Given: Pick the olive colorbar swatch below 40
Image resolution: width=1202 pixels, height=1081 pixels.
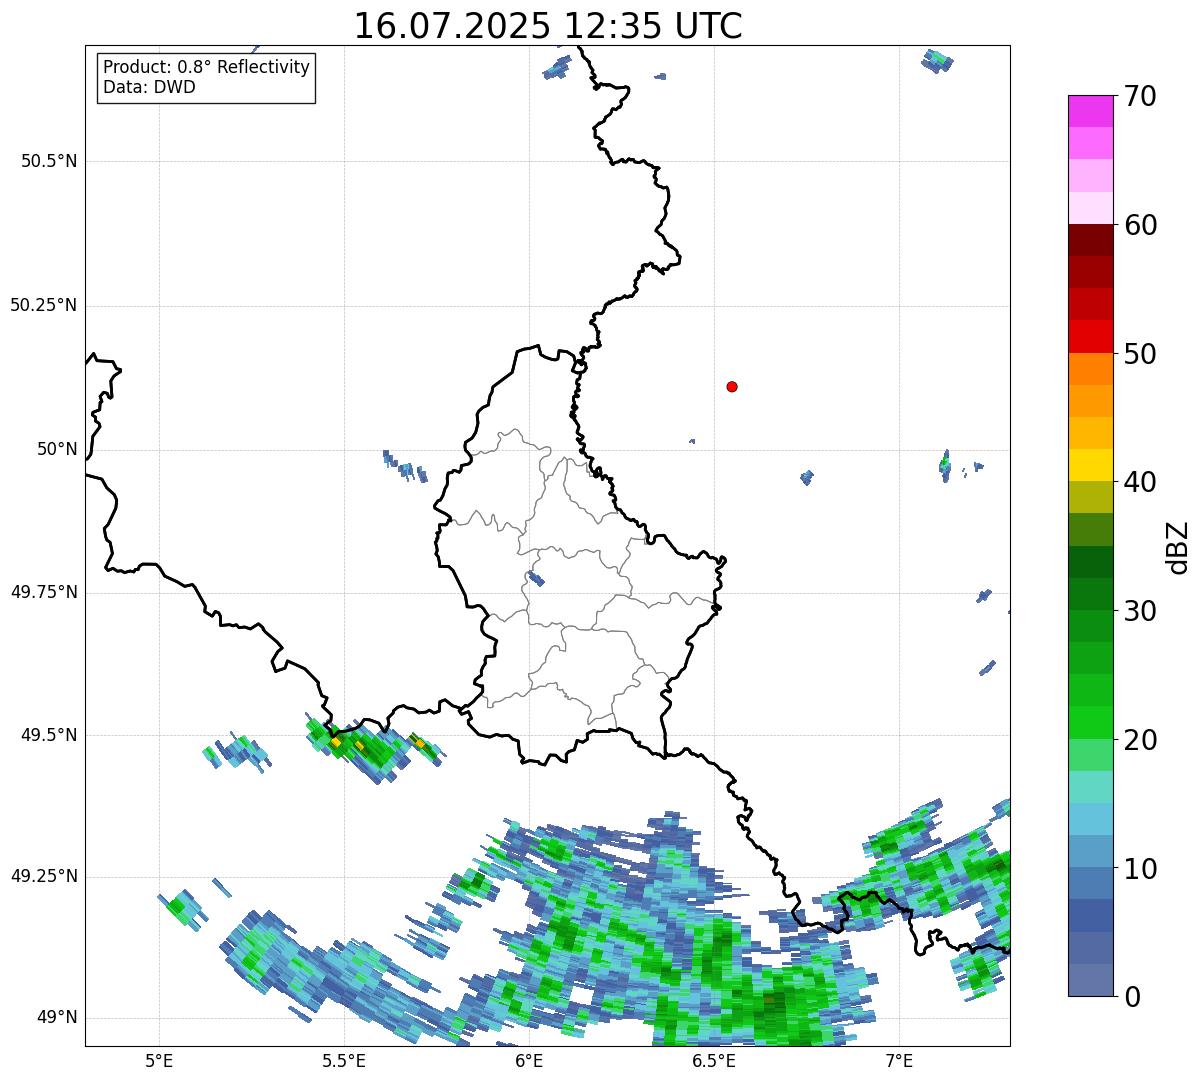Looking at the screenshot, I should pyautogui.click(x=1090, y=497).
